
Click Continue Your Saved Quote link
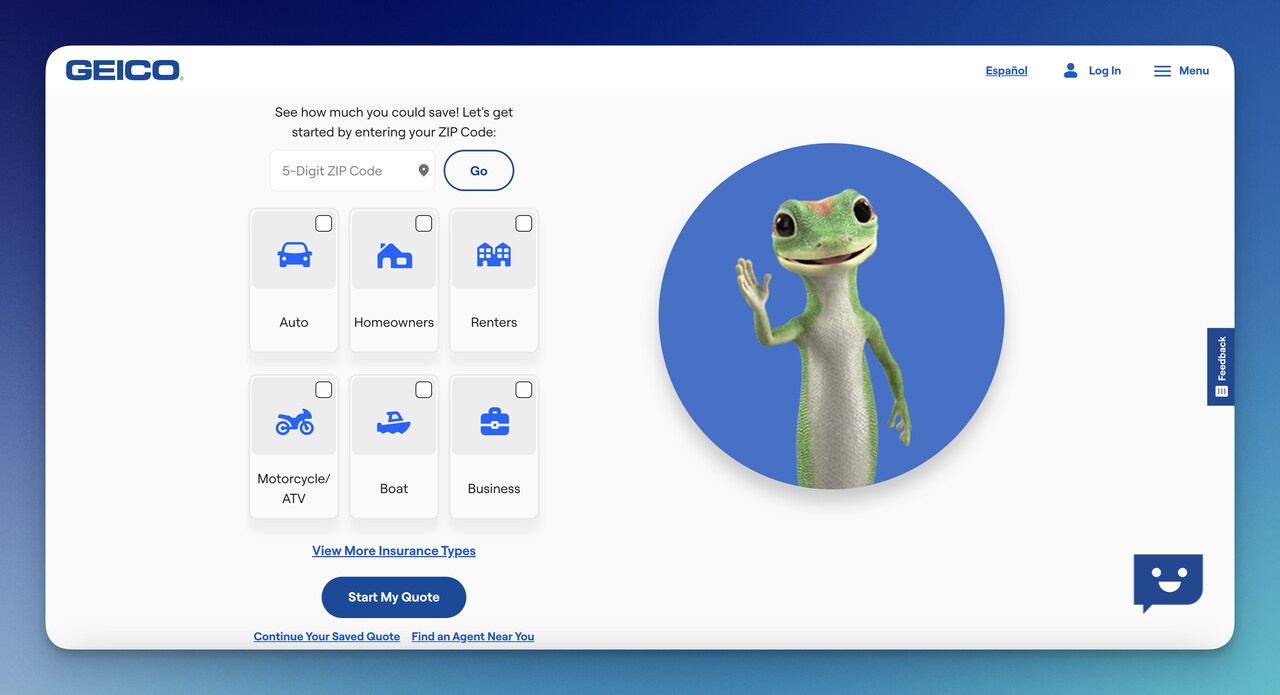327,636
